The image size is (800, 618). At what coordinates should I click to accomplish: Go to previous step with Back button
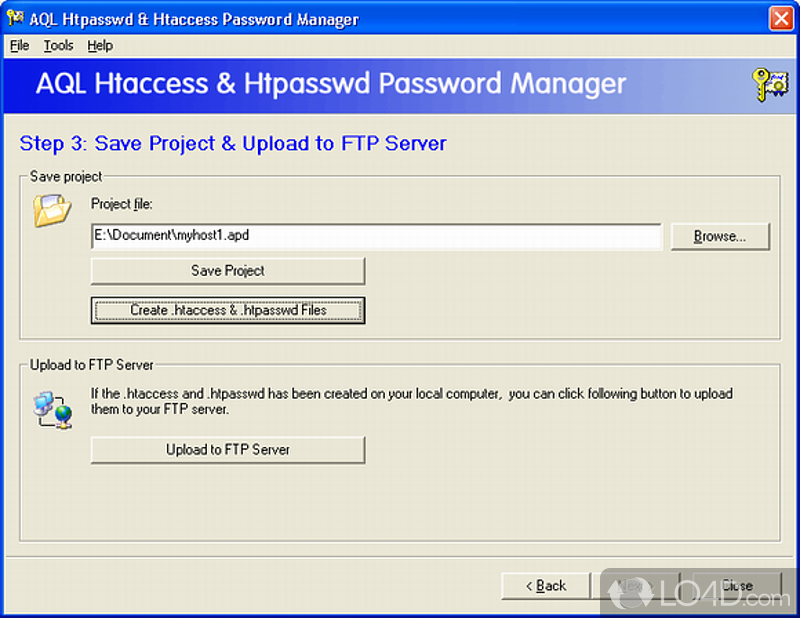(545, 585)
